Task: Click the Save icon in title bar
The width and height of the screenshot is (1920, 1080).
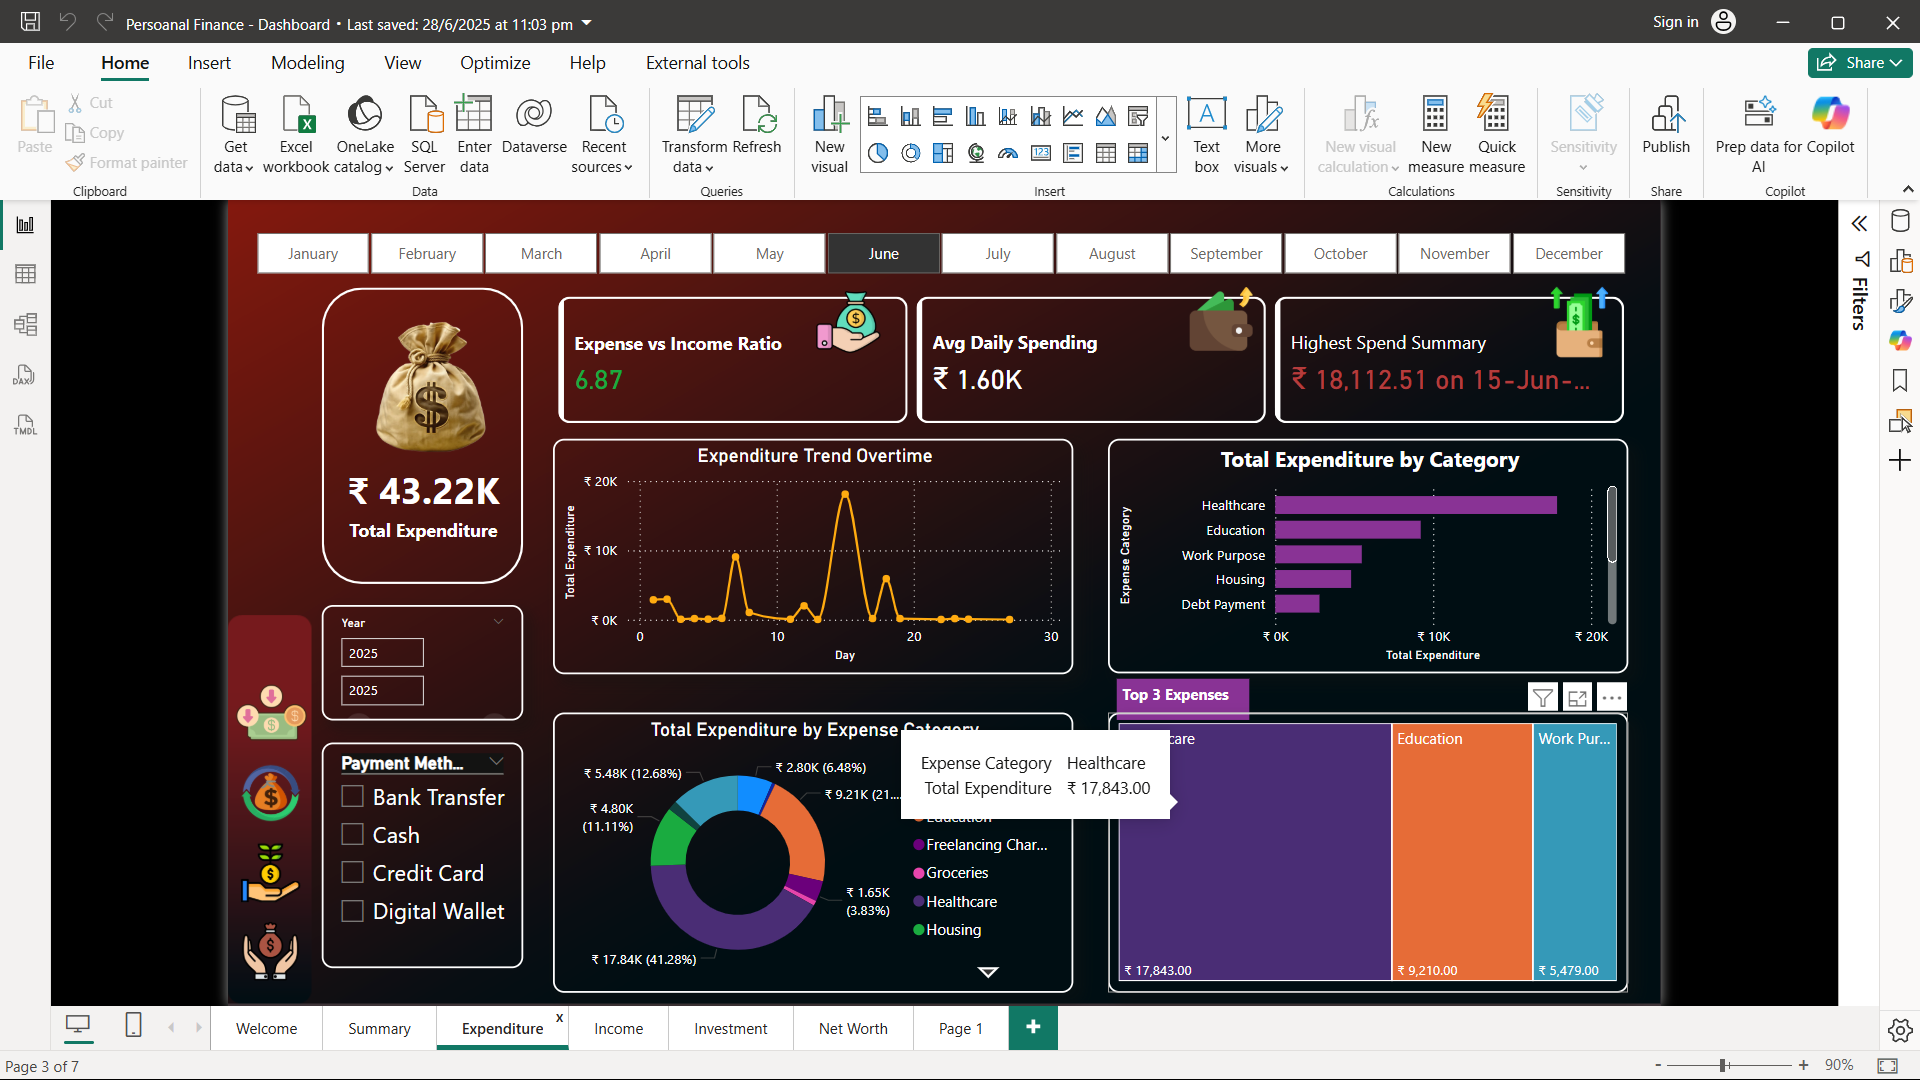Action: pos(31,22)
